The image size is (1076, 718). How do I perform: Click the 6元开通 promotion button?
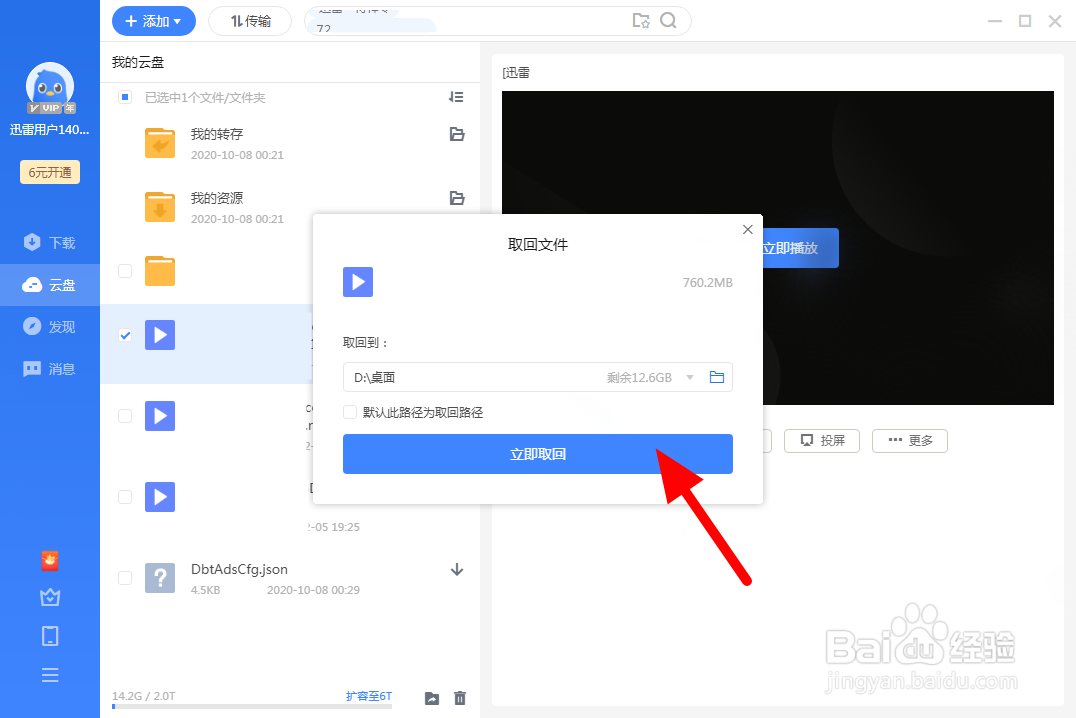click(x=50, y=172)
